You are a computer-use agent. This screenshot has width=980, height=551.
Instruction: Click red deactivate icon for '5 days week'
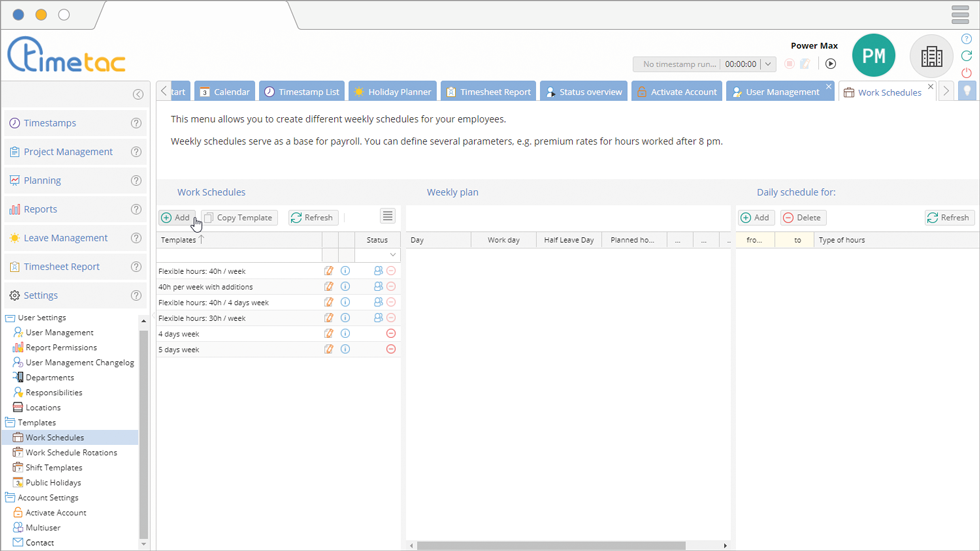coord(391,349)
